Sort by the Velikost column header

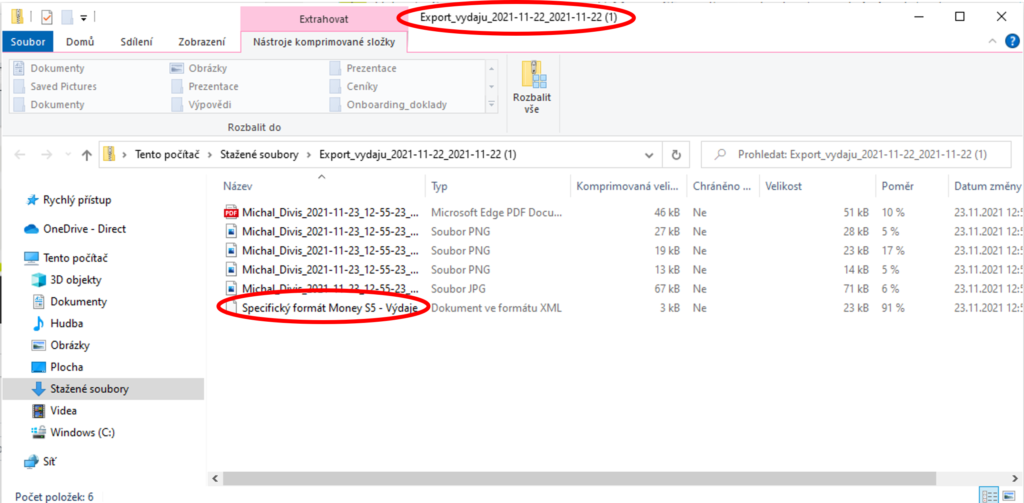coord(784,186)
